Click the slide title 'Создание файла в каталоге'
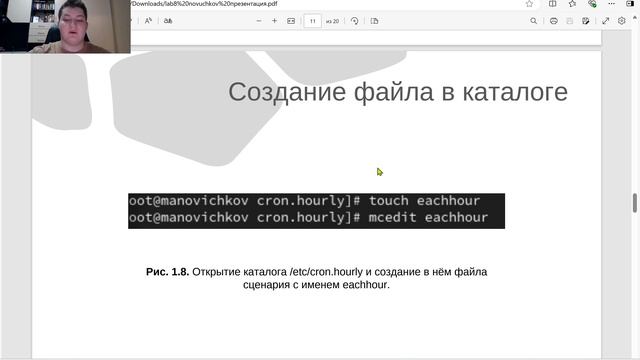The width and height of the screenshot is (640, 360). click(398, 92)
